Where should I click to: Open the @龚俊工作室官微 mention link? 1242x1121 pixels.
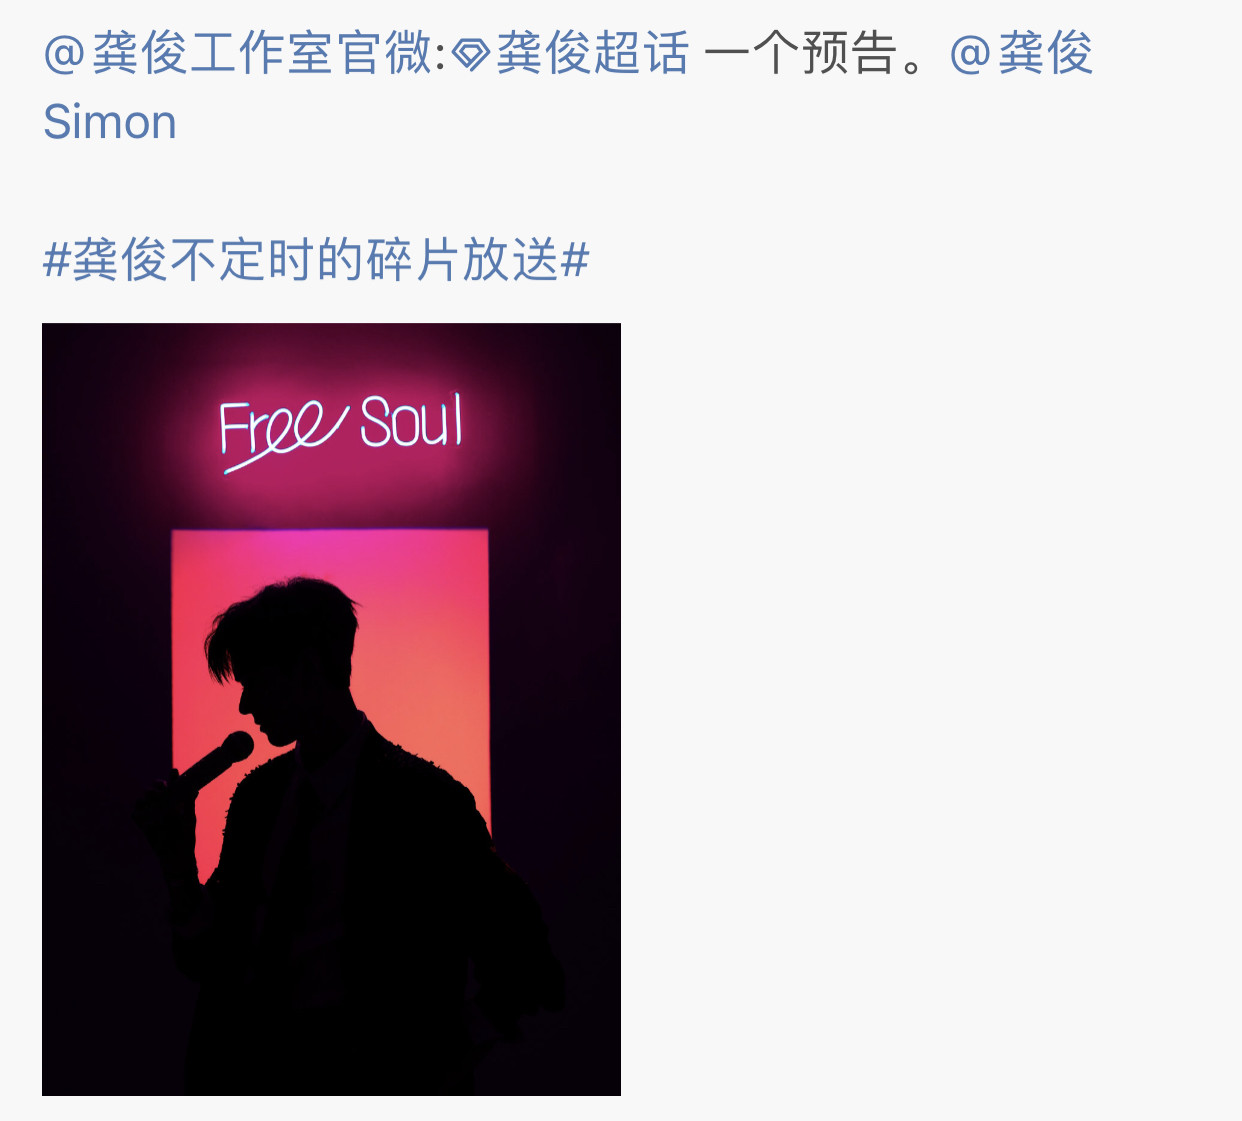coord(244,54)
